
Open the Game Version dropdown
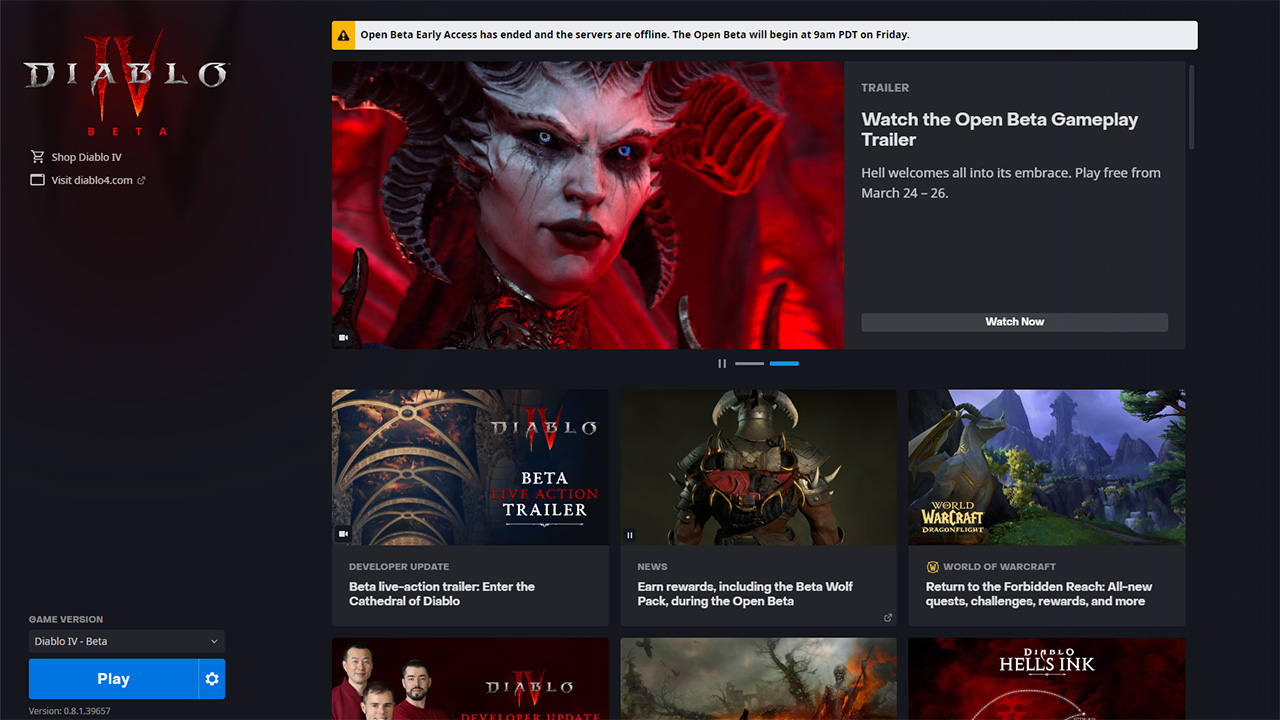pyautogui.click(x=127, y=641)
